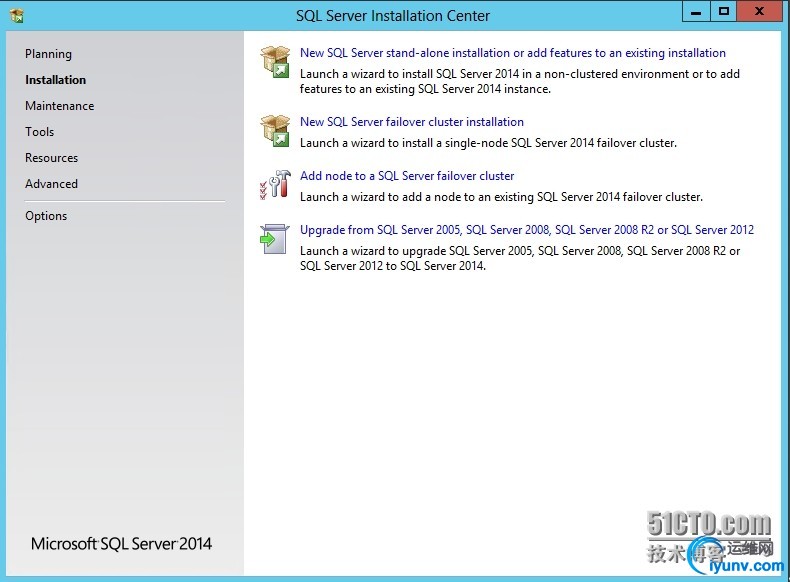This screenshot has height=582, width=790.
Task: Select the Installation section
Action: [x=55, y=80]
